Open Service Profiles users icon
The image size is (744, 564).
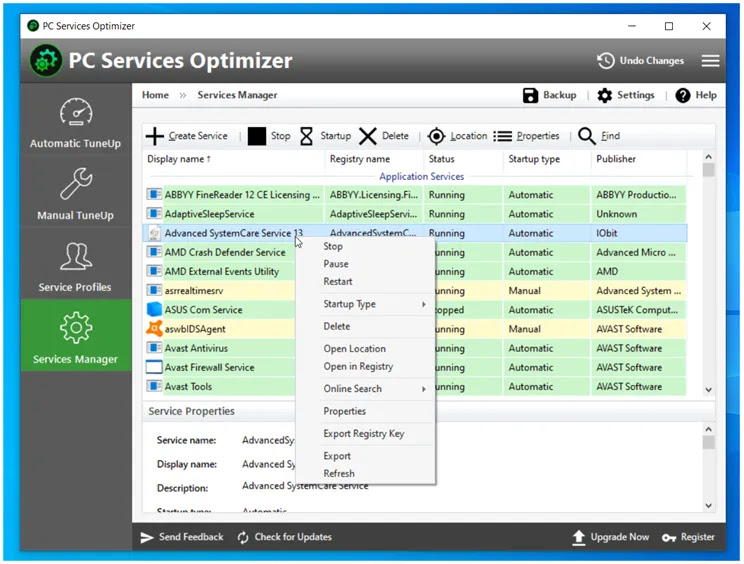click(76, 256)
